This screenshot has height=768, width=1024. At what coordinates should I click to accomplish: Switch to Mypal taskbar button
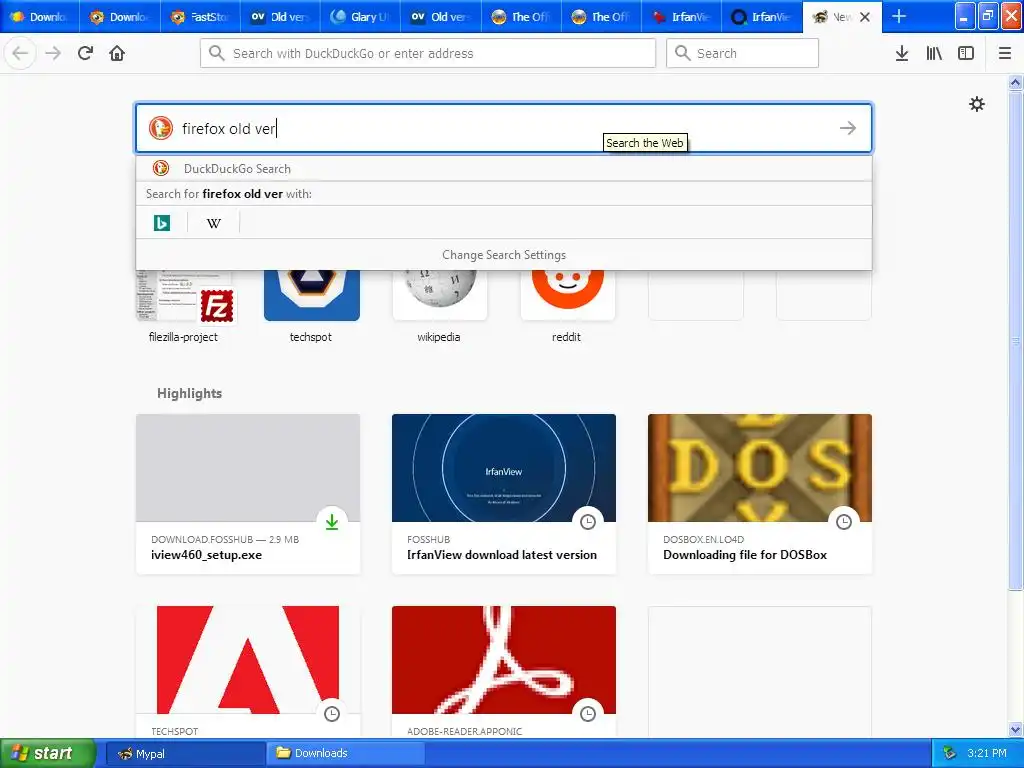pyautogui.click(x=185, y=753)
